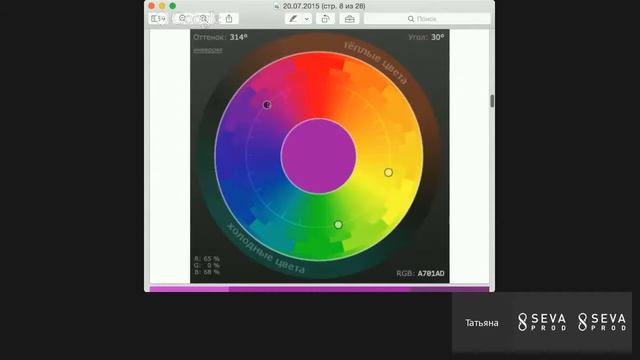Click the window title 20.07.2015
This screenshot has width=640, height=360.
coord(324,6)
